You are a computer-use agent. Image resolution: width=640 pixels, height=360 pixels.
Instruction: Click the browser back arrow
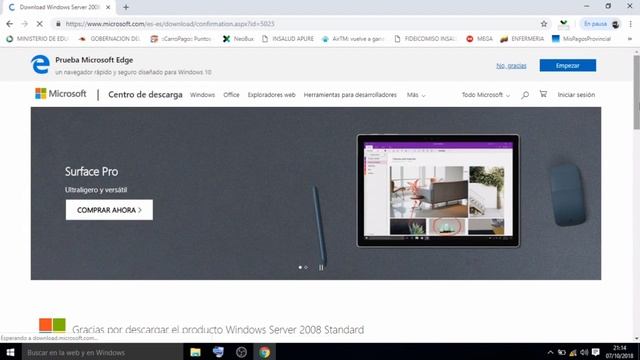pos(9,24)
